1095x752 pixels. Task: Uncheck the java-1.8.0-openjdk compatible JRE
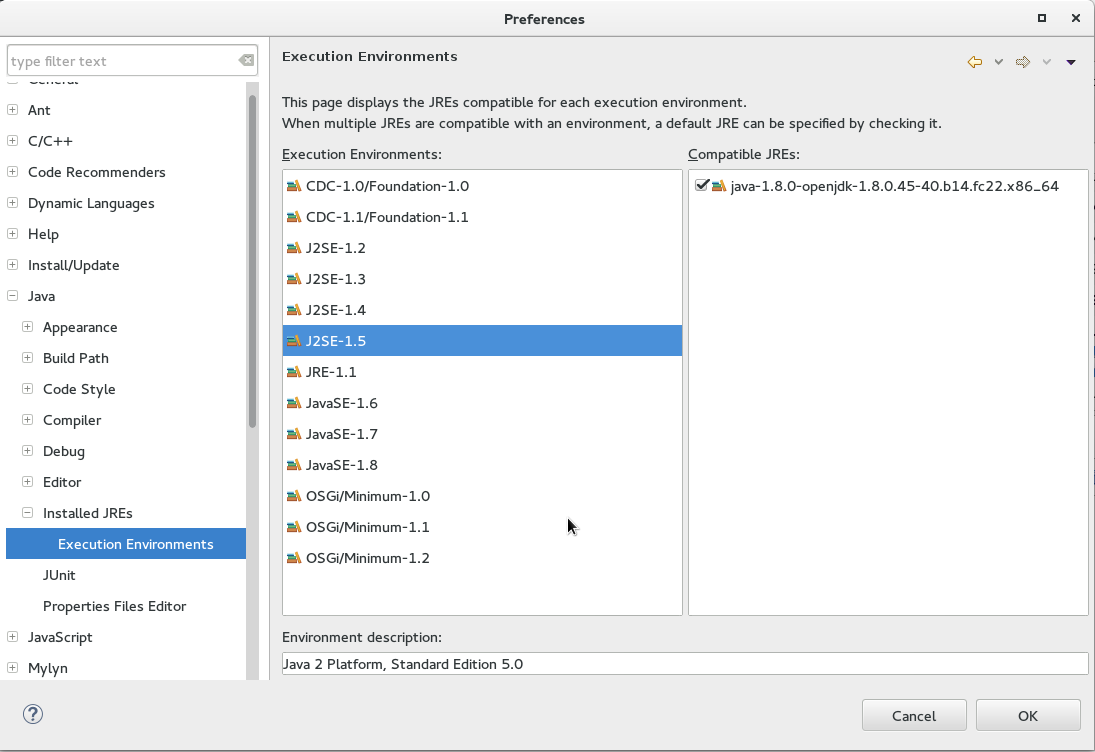pyautogui.click(x=701, y=184)
